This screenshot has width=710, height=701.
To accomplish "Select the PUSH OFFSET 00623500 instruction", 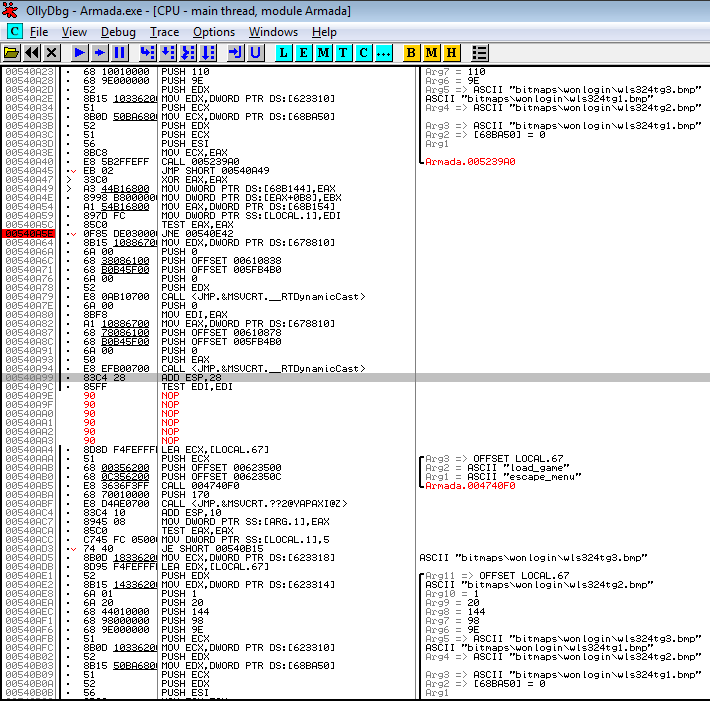I will pyautogui.click(x=221, y=468).
